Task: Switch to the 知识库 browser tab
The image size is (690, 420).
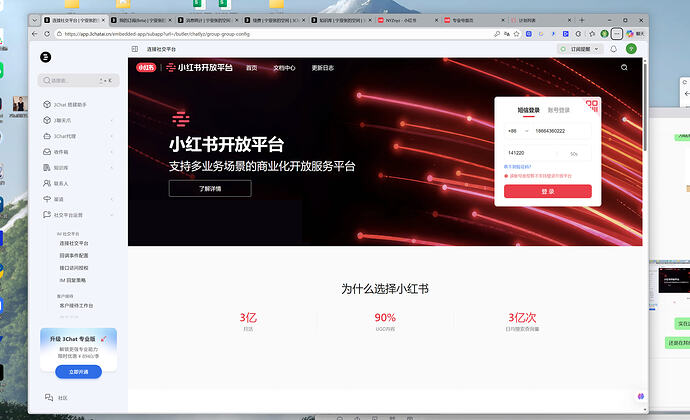Action: (341, 20)
